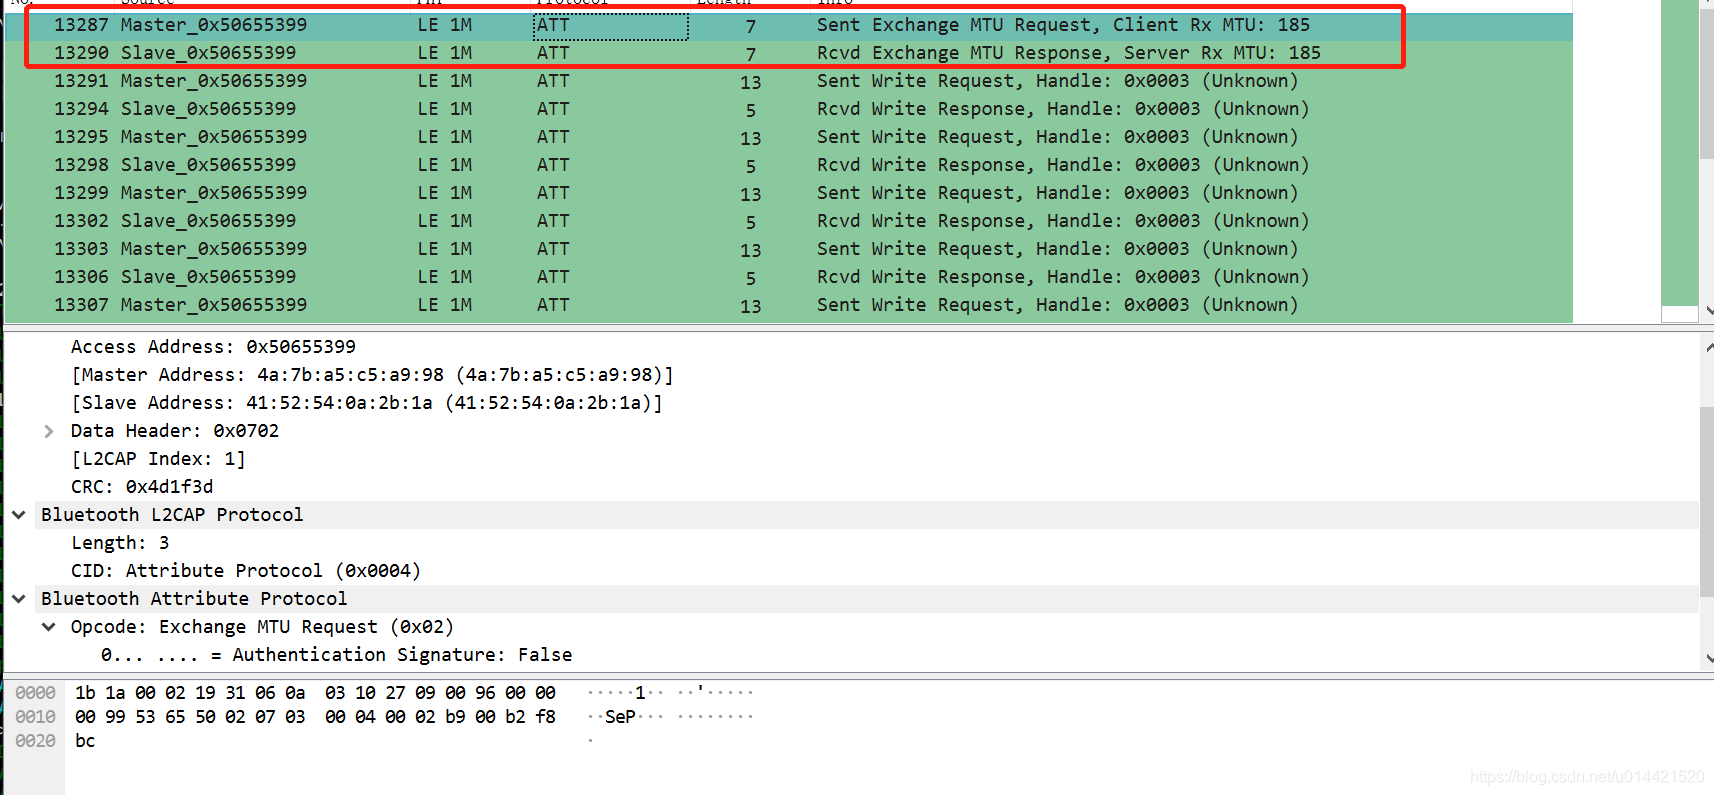
Task: Click the Bluetooth L2CAP Protocol header label
Action: 172,515
